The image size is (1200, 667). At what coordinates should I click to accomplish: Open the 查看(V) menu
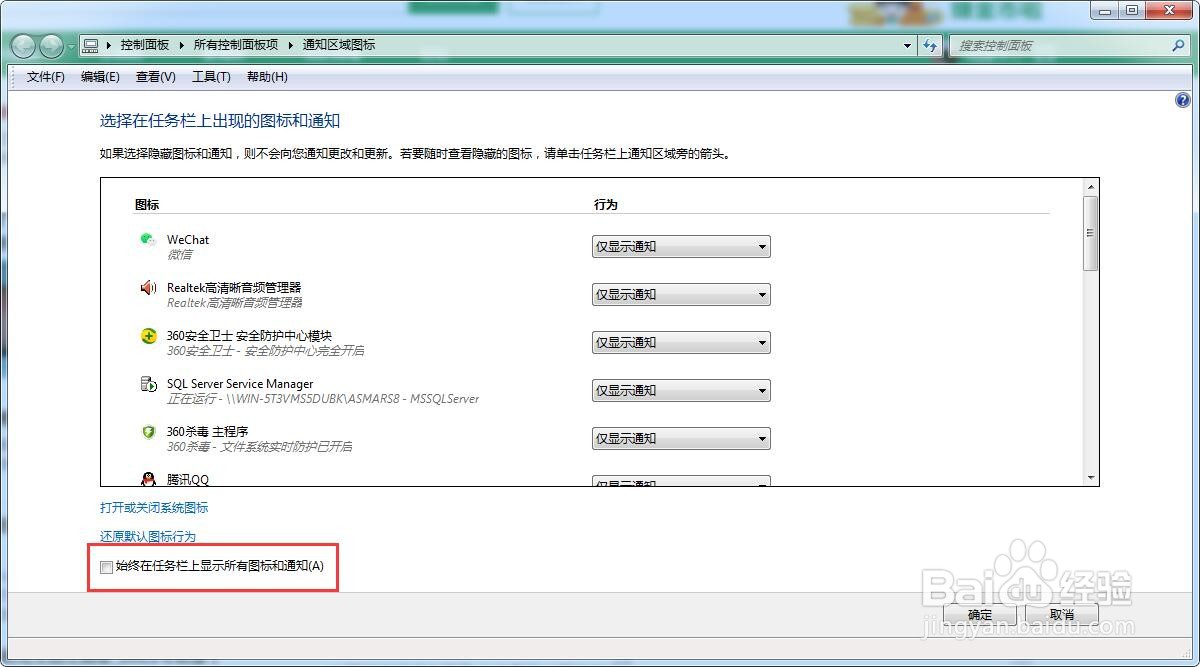pos(156,77)
